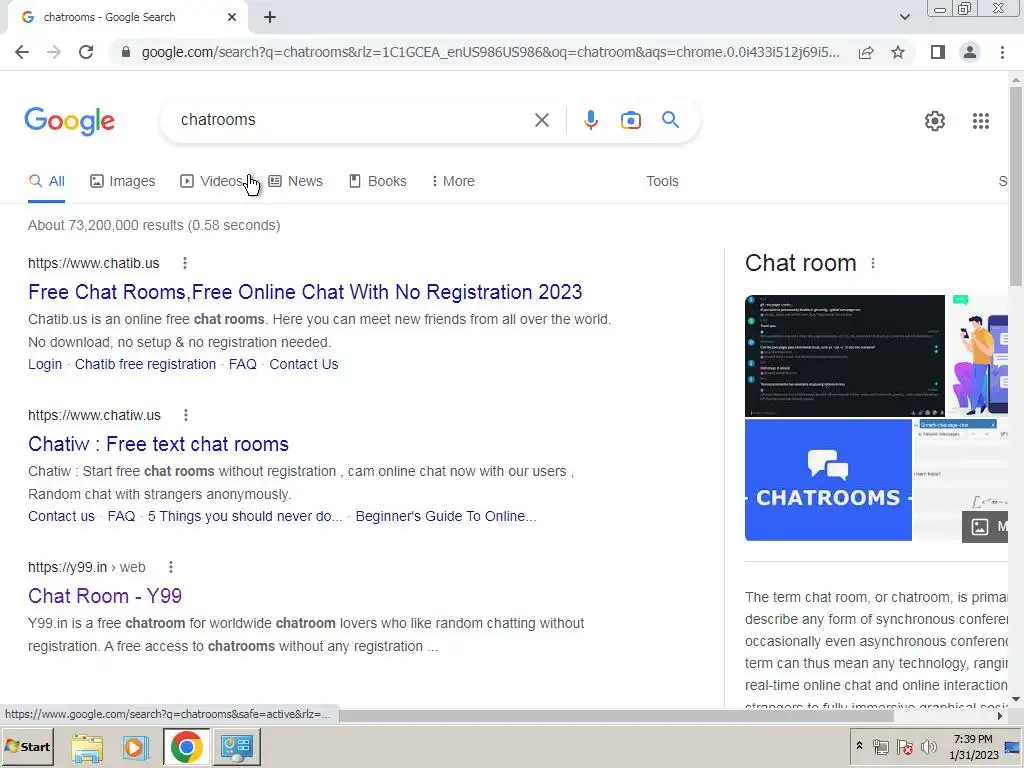Submit search with magnifier icon

[x=670, y=120]
